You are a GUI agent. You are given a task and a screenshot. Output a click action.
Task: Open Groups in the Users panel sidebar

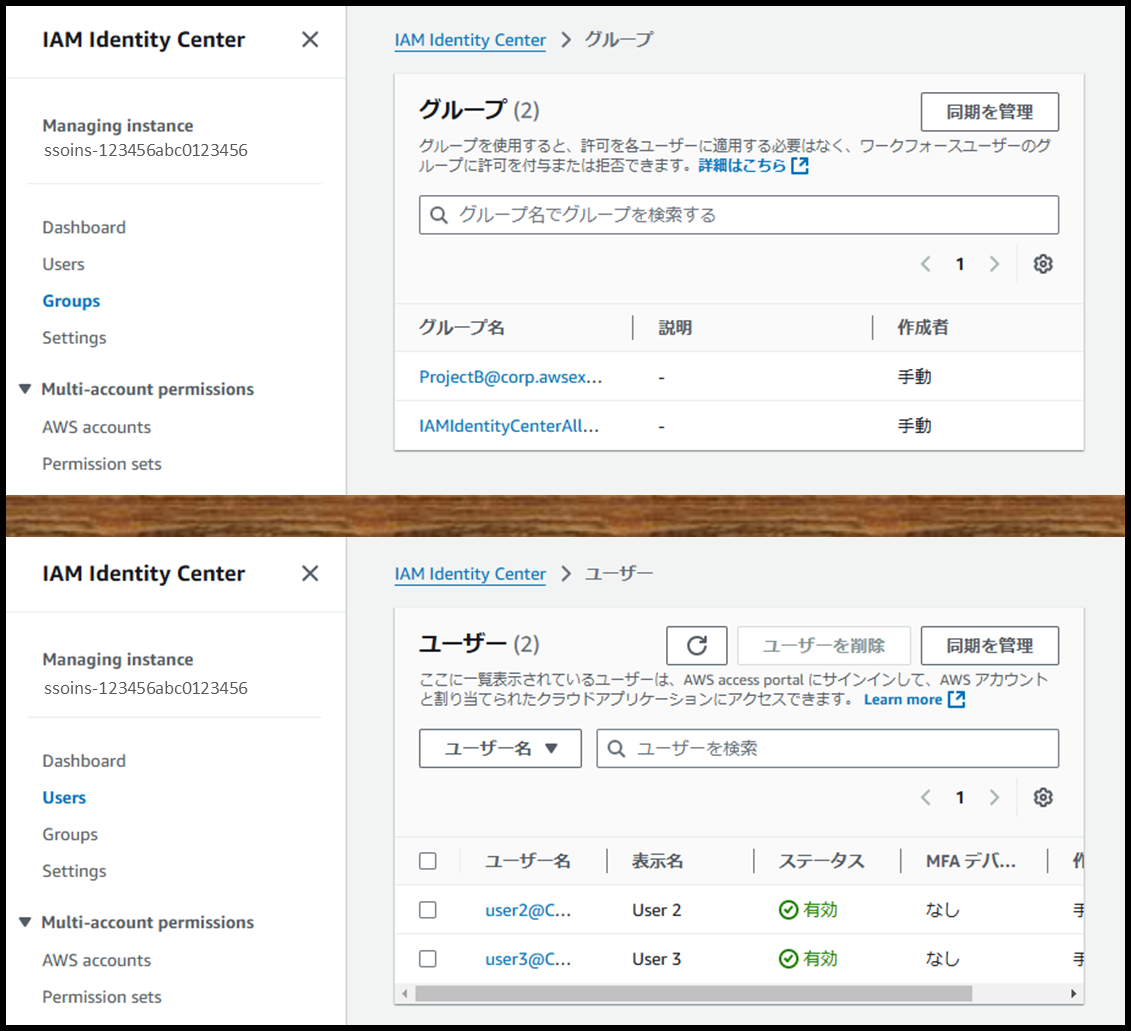(x=70, y=834)
